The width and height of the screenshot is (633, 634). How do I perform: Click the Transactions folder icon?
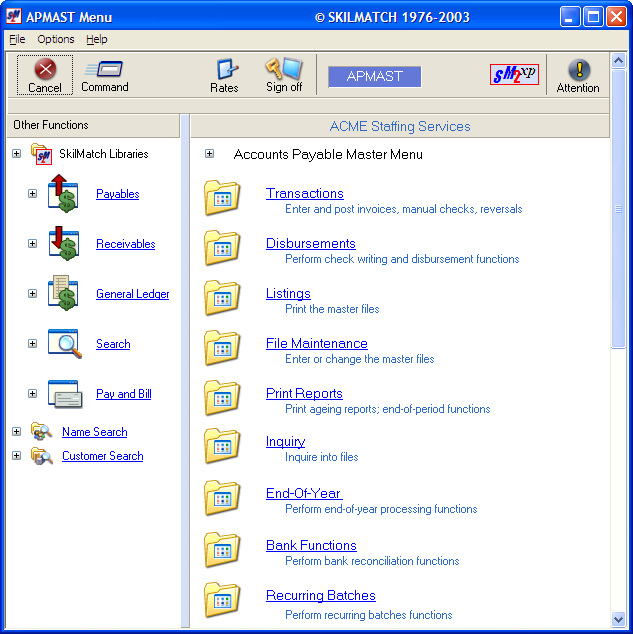[x=222, y=197]
